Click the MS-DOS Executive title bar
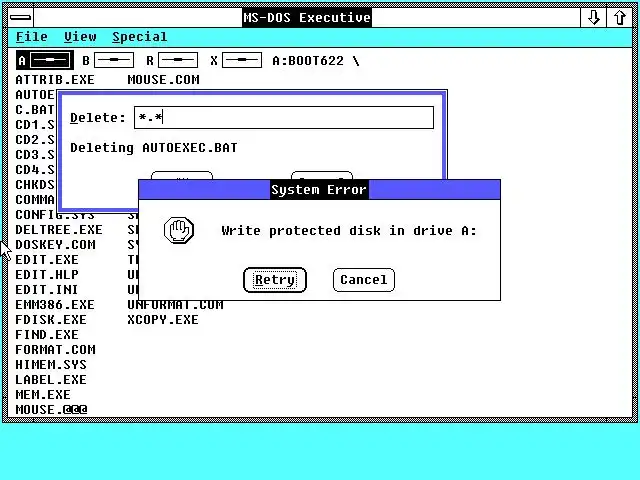640x480 pixels. coord(307,18)
